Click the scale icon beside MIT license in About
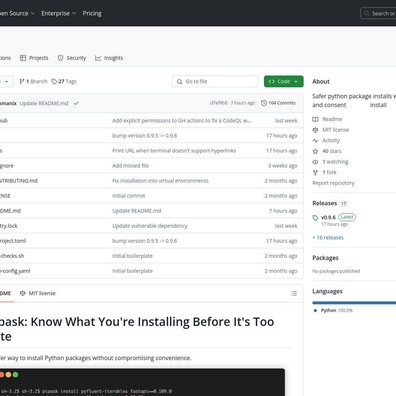Viewport: 396px width, 396px height. (x=315, y=130)
